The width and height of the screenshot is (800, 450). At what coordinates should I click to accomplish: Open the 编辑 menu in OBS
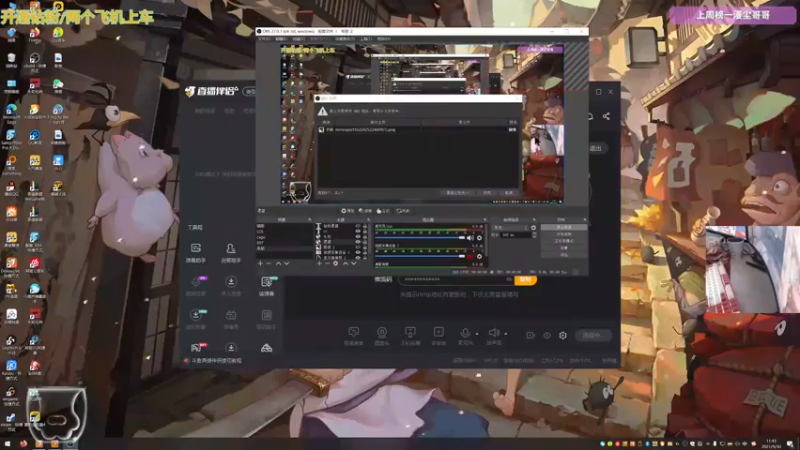282,39
